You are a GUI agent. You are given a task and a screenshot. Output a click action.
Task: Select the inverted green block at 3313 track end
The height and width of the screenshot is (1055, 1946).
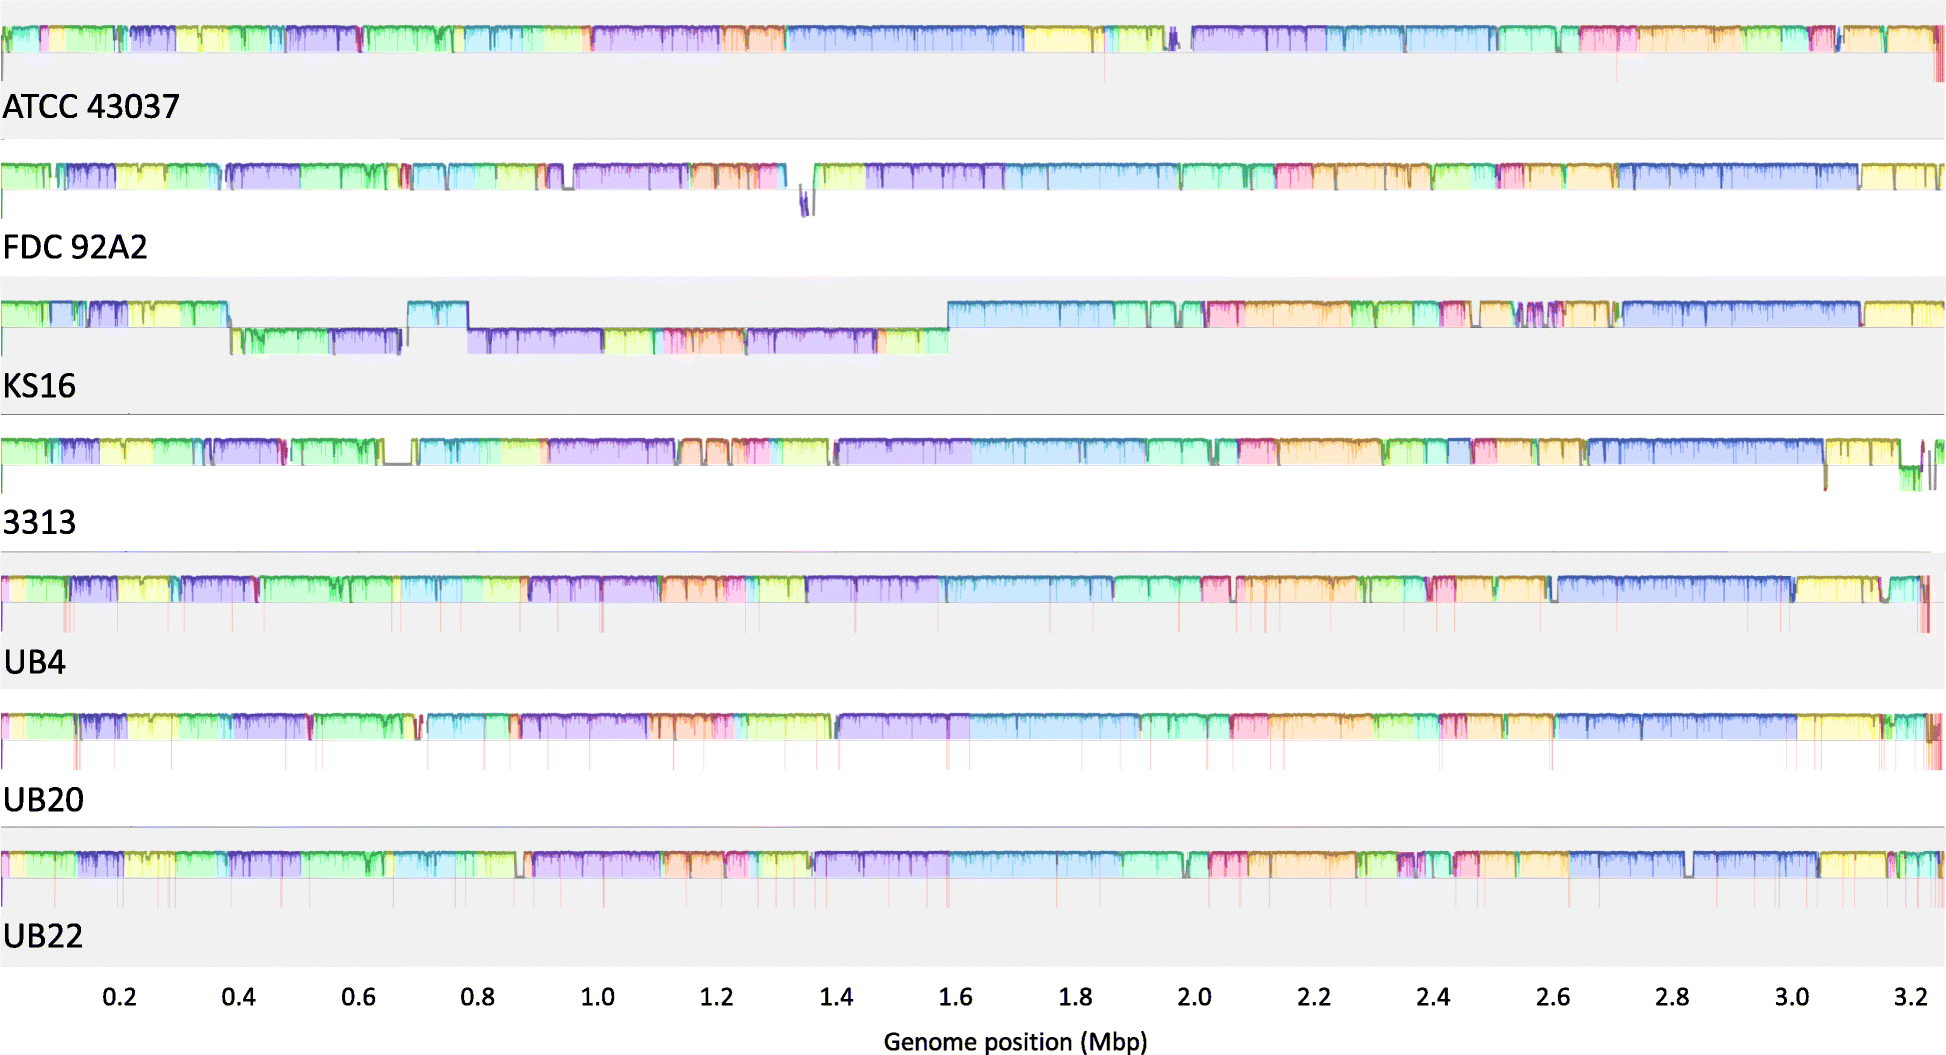(x=1911, y=478)
